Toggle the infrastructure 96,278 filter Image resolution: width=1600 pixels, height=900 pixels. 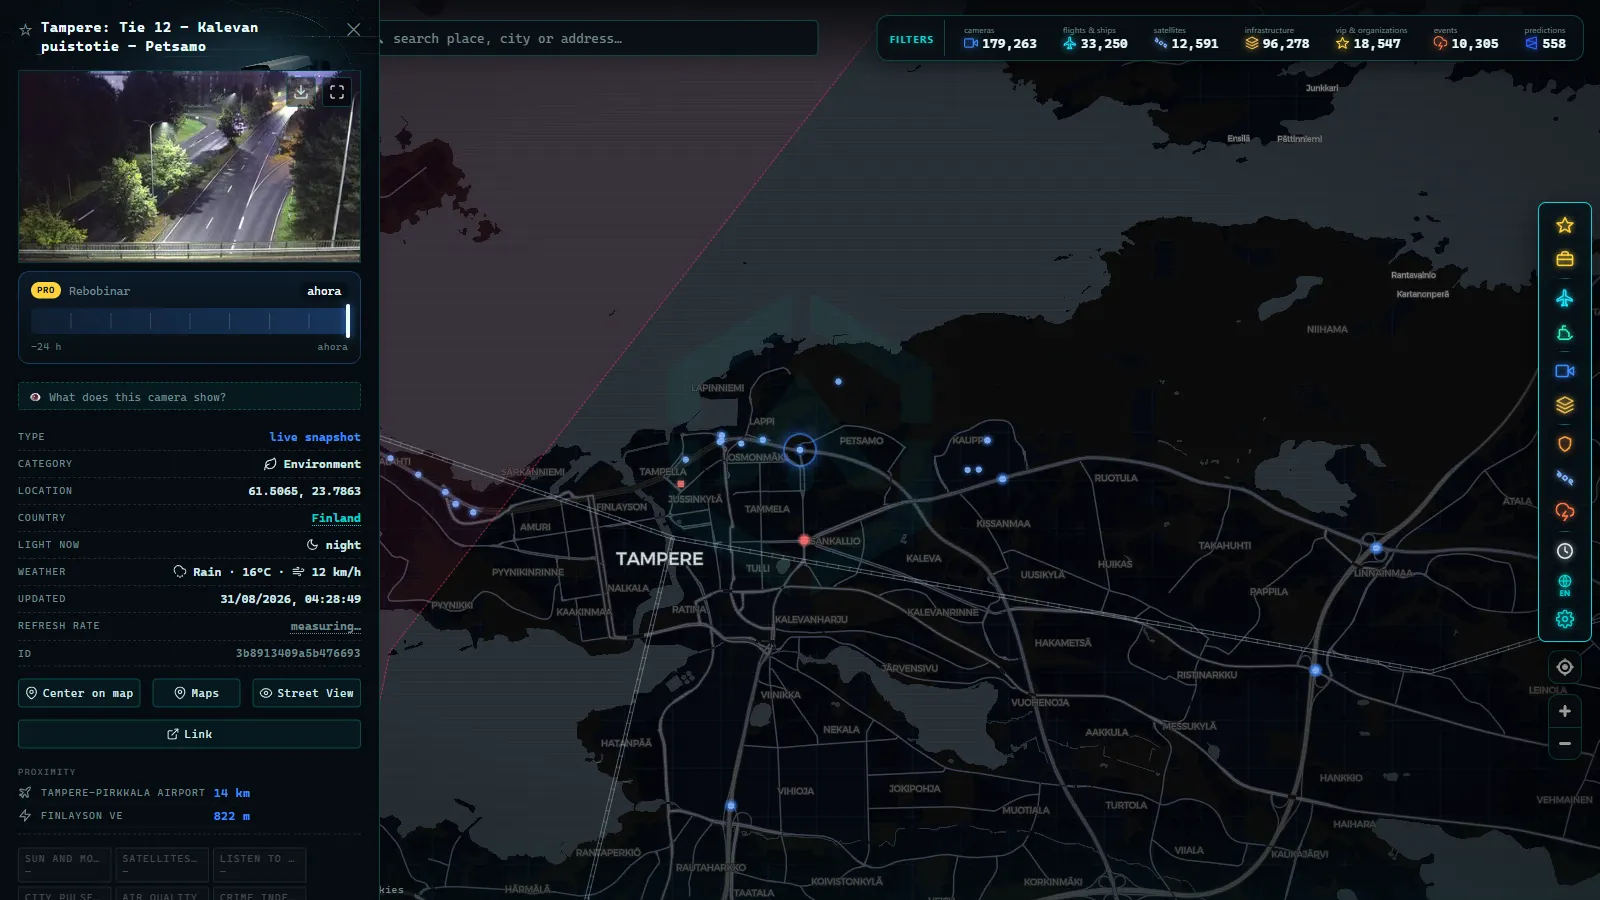(1277, 39)
